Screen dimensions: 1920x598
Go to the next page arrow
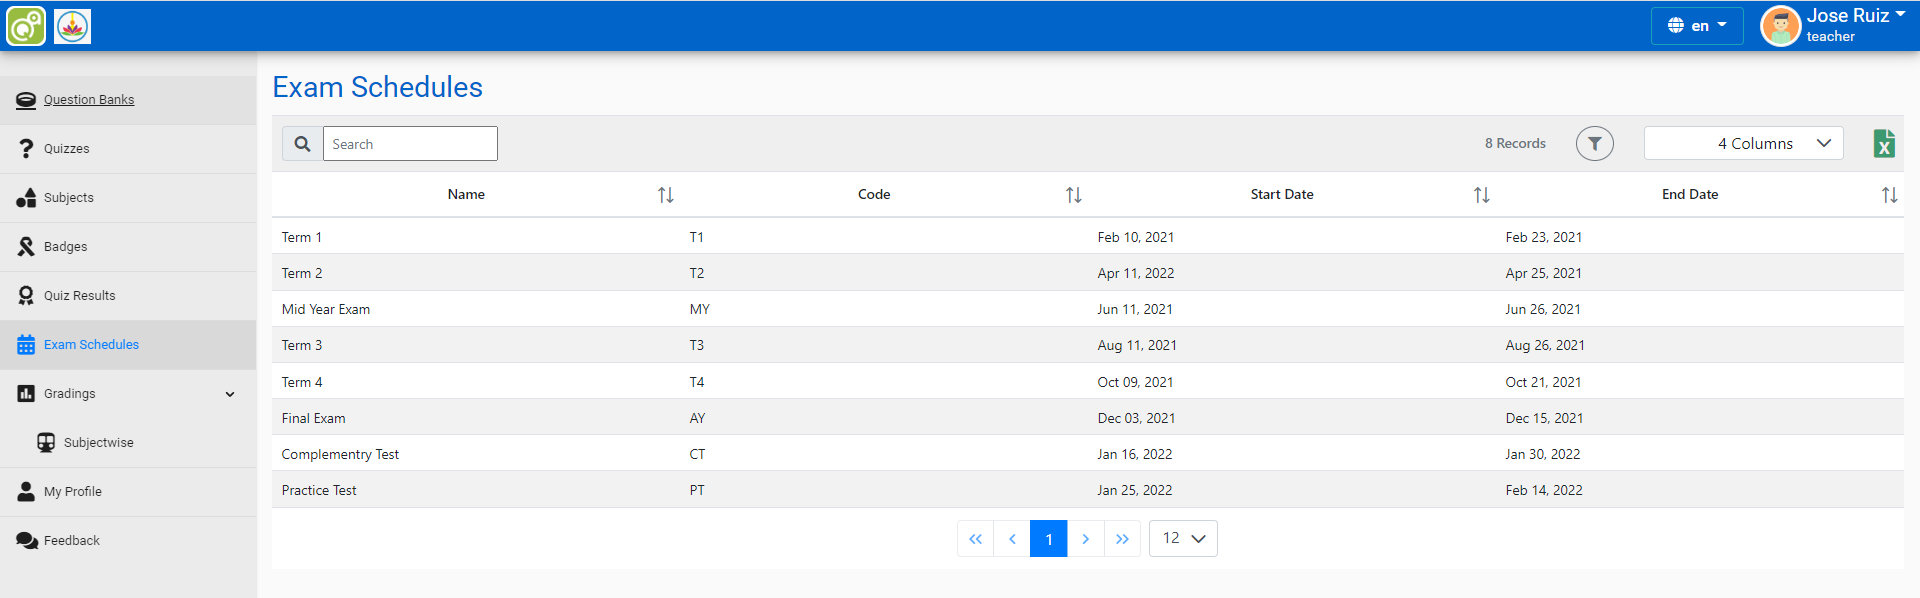click(1085, 539)
